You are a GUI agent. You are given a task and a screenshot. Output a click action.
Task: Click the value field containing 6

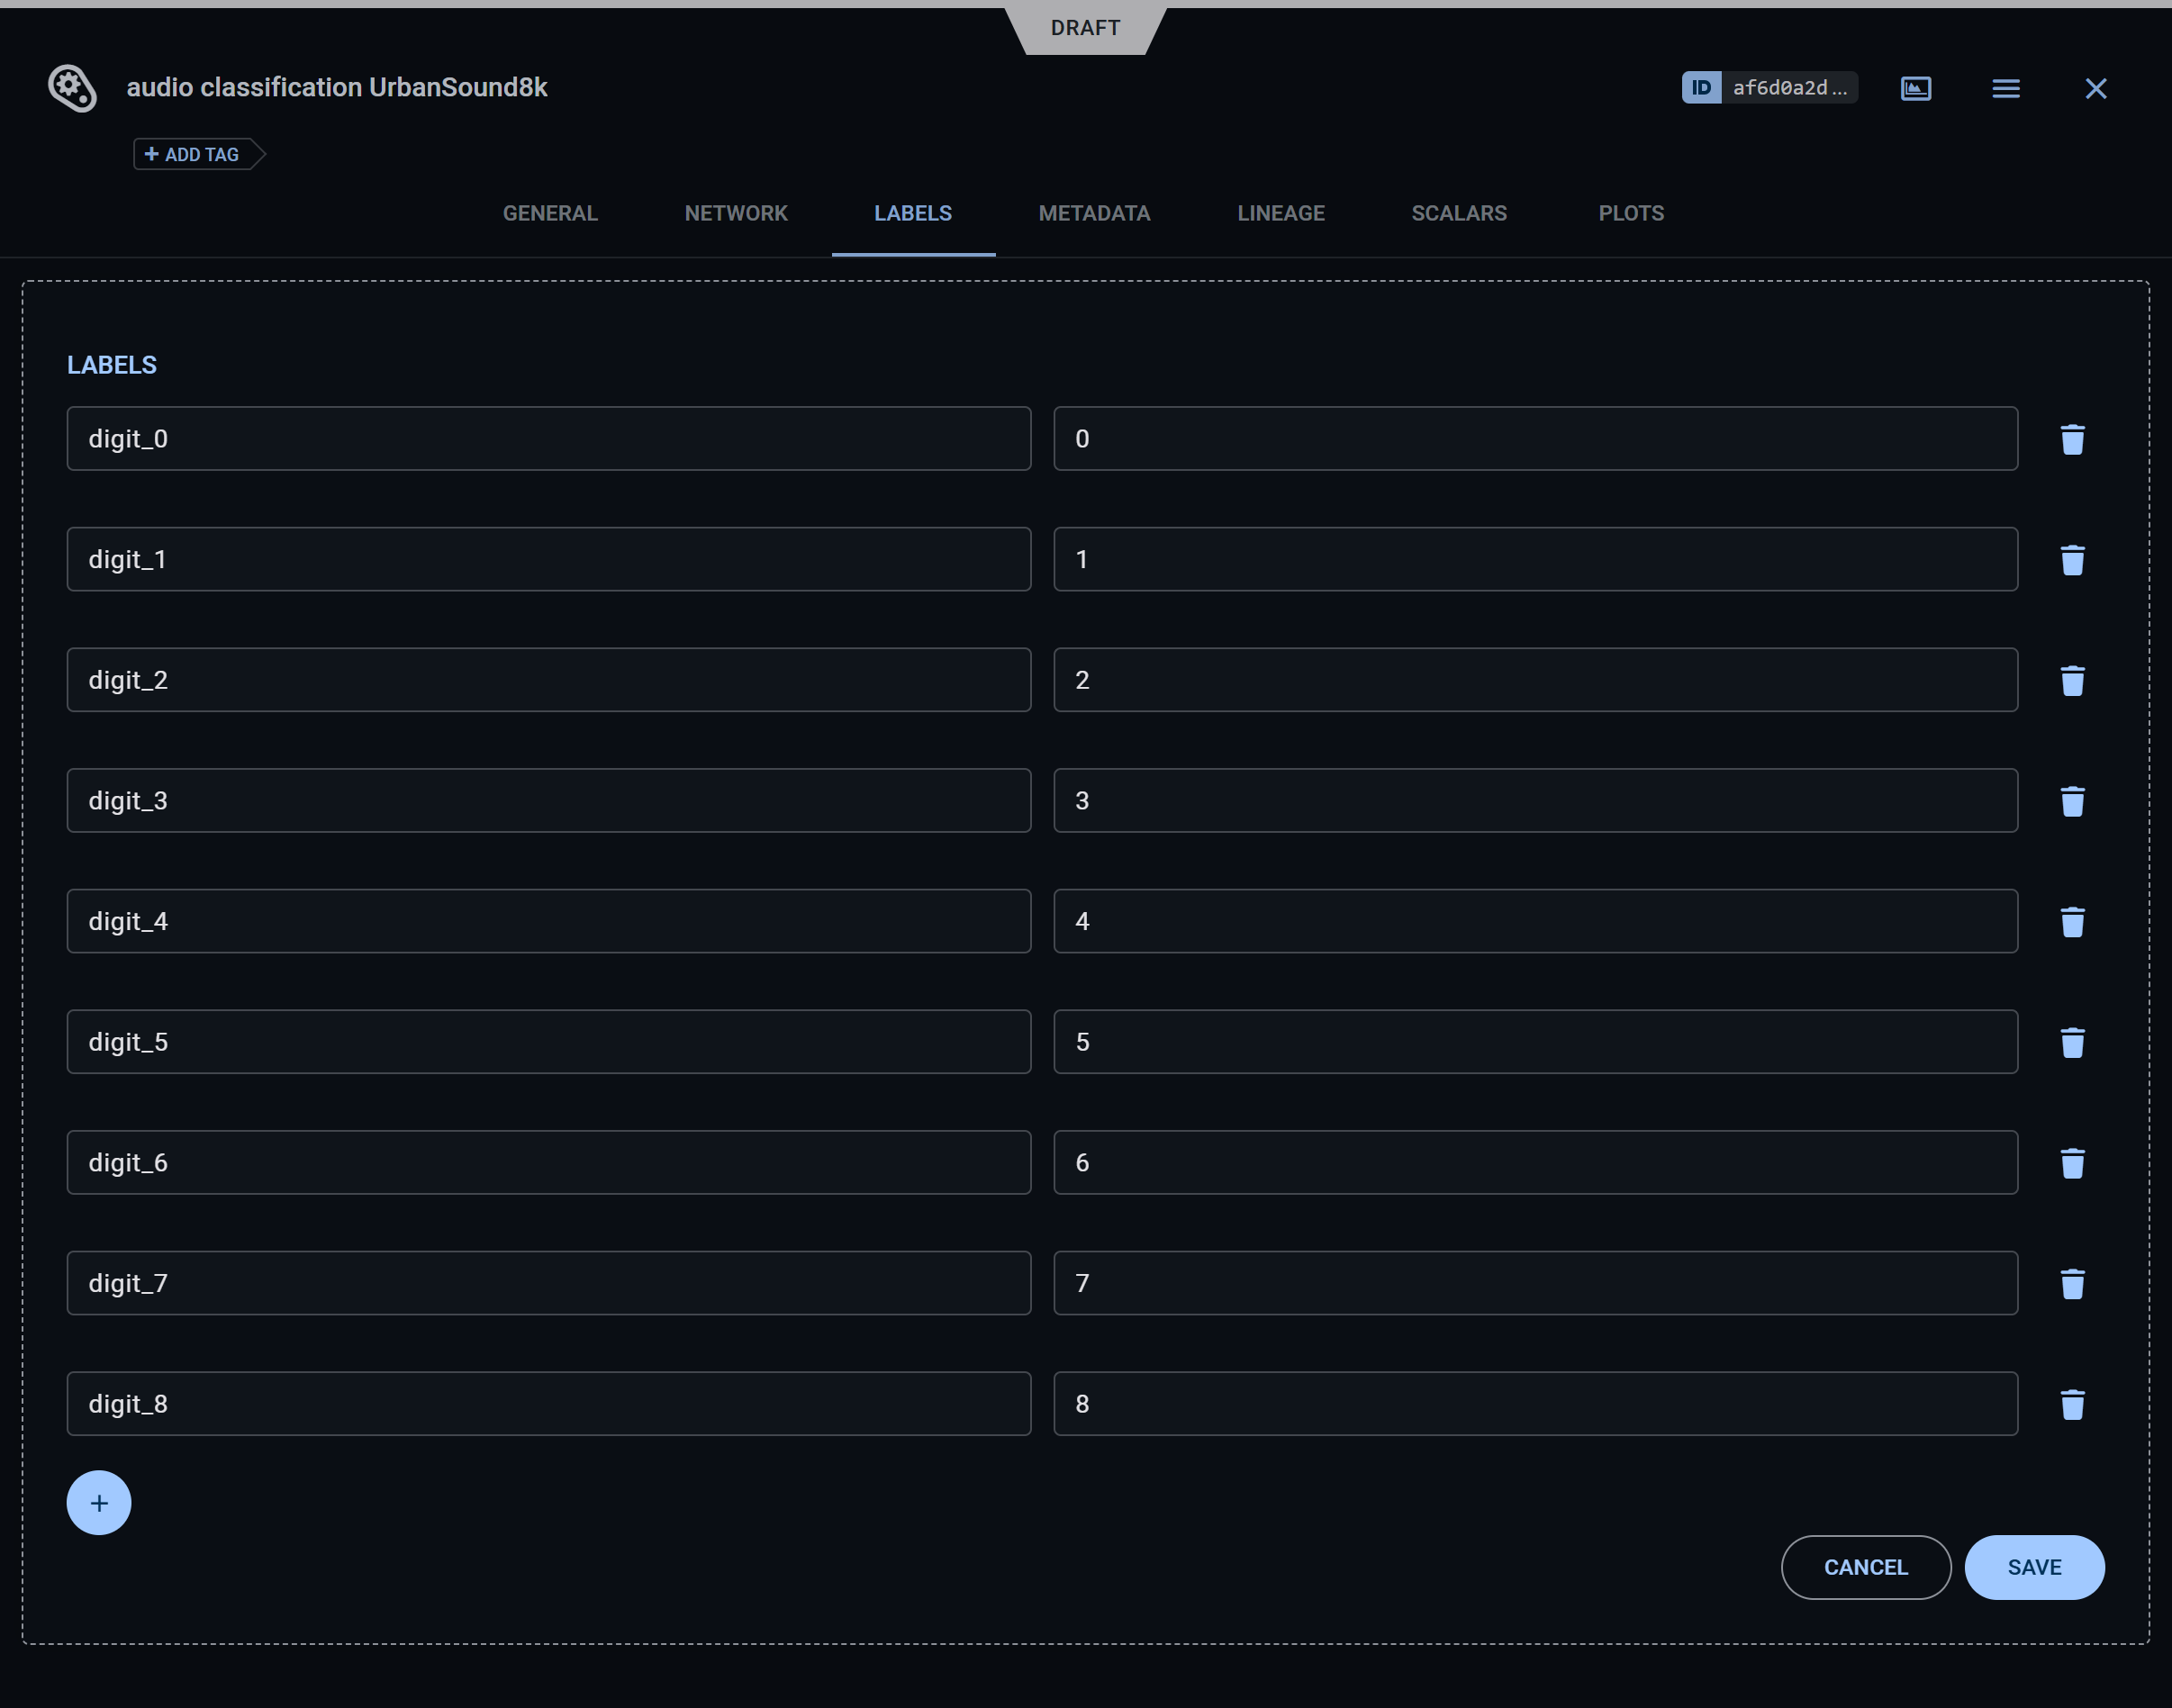click(x=1535, y=1162)
